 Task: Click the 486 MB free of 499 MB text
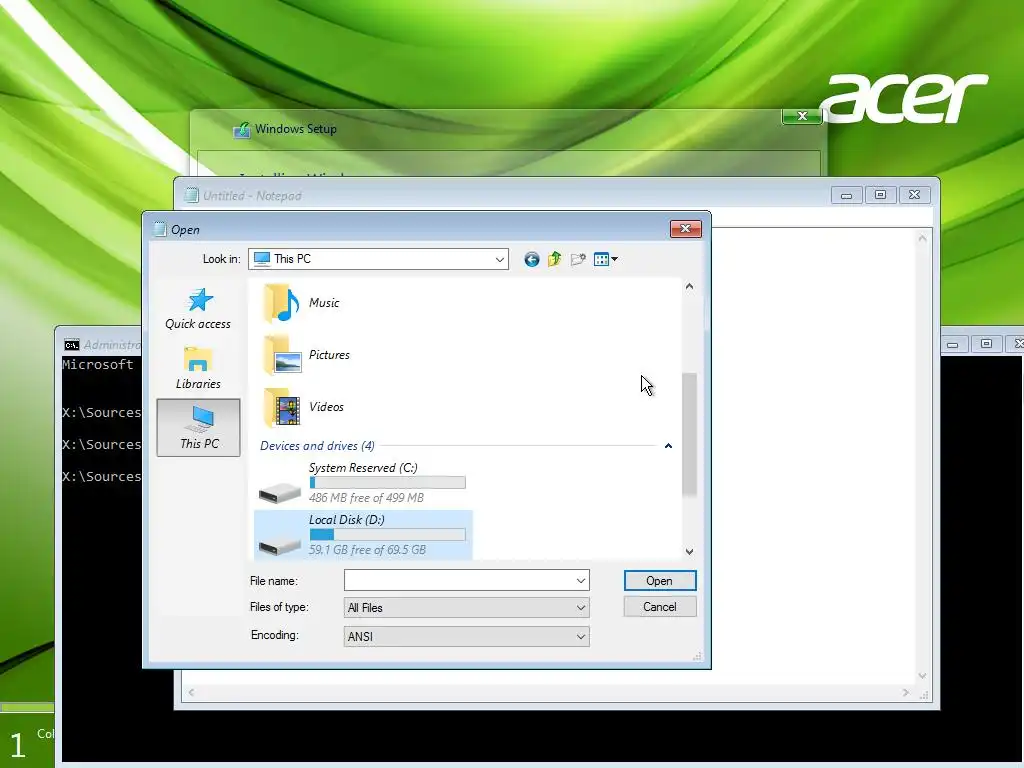tap(366, 498)
